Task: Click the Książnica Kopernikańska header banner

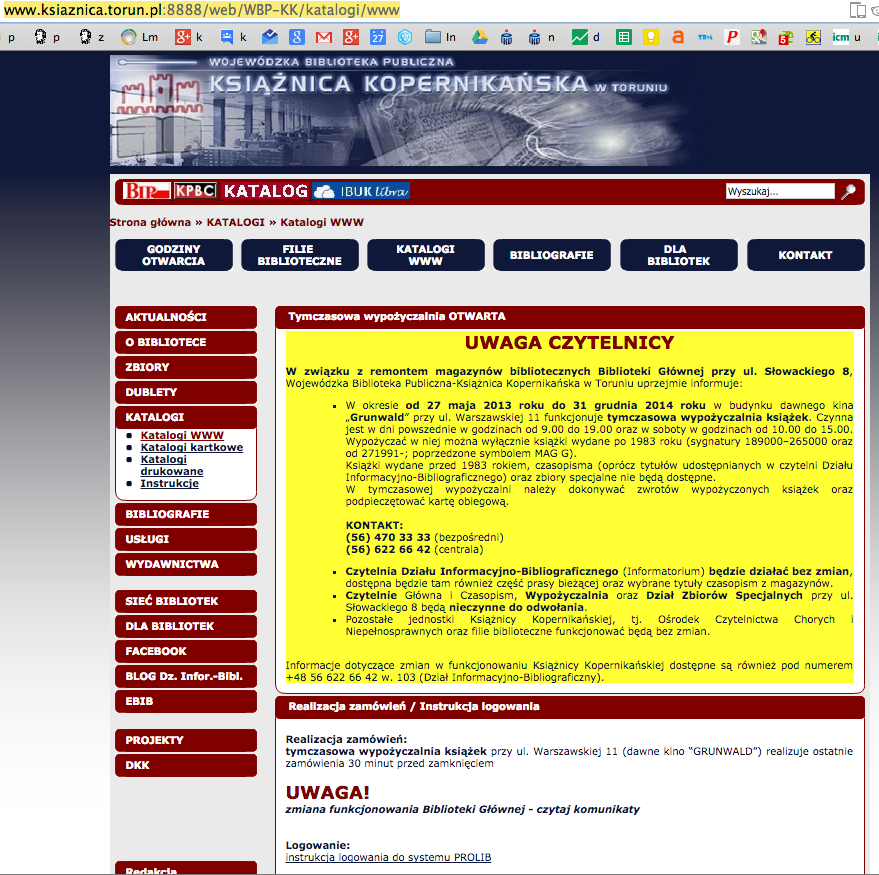Action: click(x=400, y=110)
